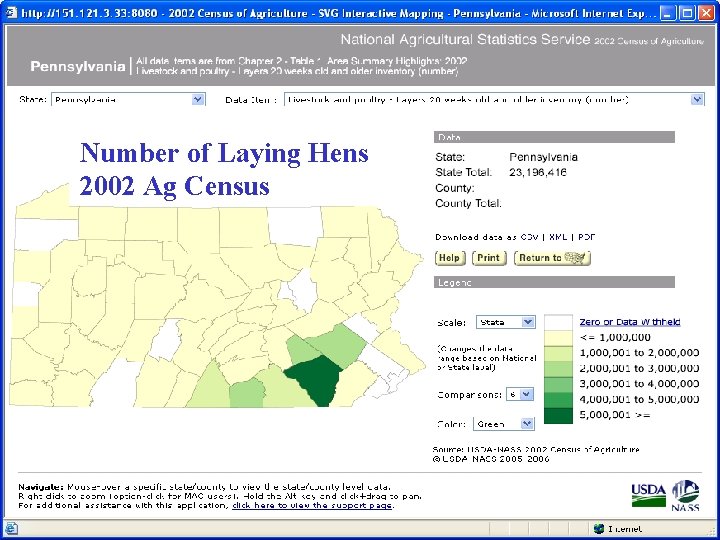The image size is (720, 540).
Task: Click the Data section header
Action: point(554,137)
